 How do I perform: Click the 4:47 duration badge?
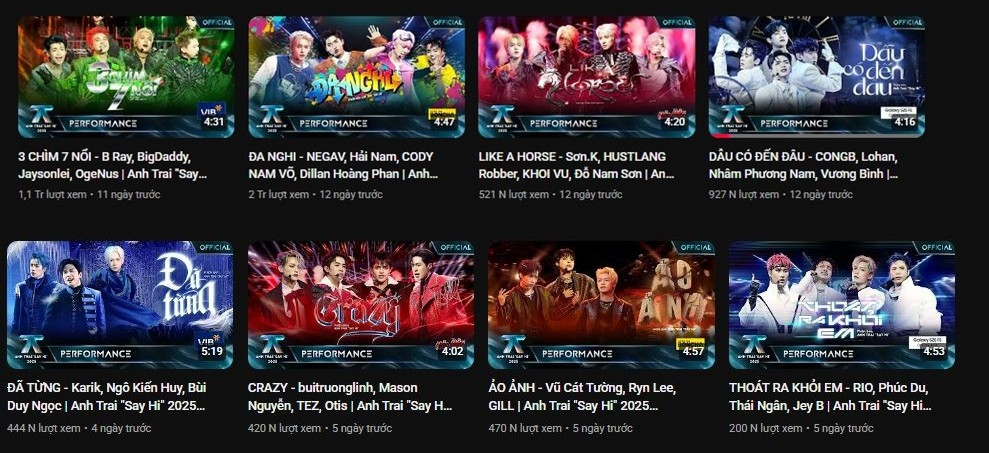point(443,122)
